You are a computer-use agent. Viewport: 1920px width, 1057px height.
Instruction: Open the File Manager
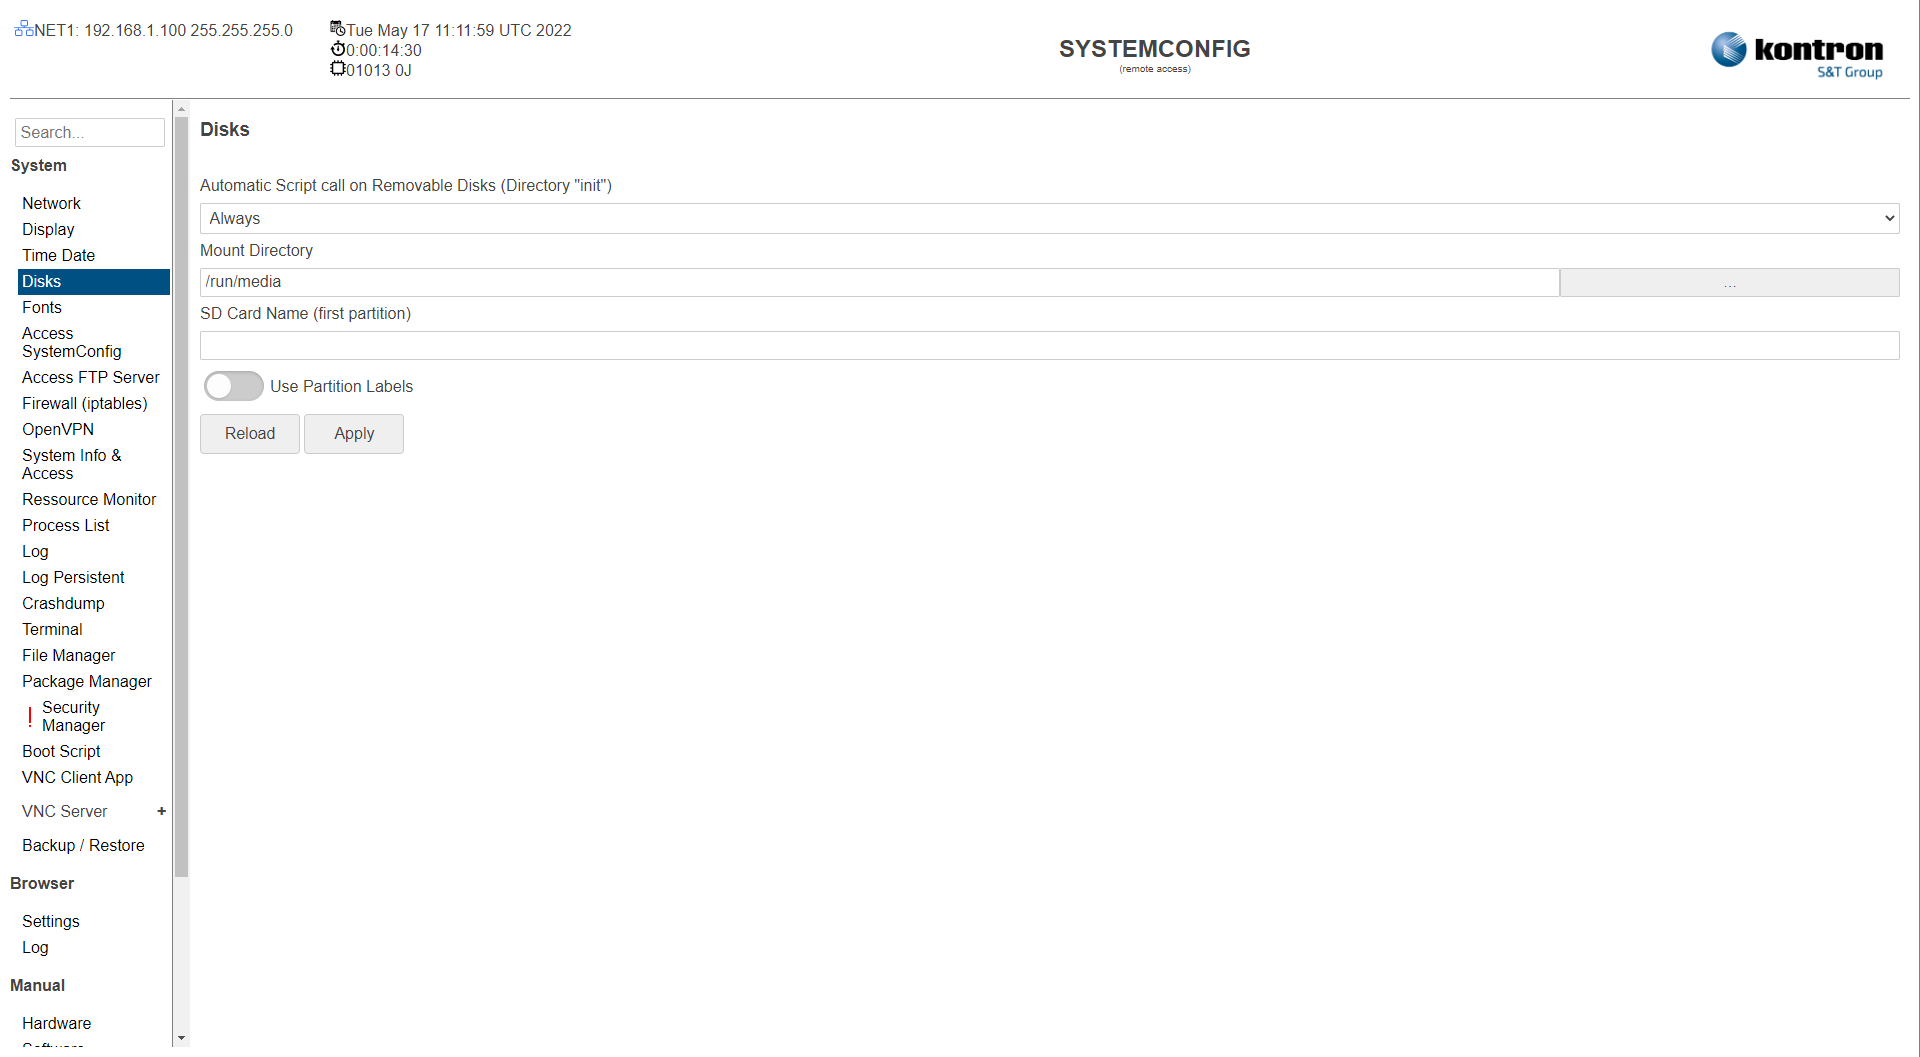(x=68, y=655)
